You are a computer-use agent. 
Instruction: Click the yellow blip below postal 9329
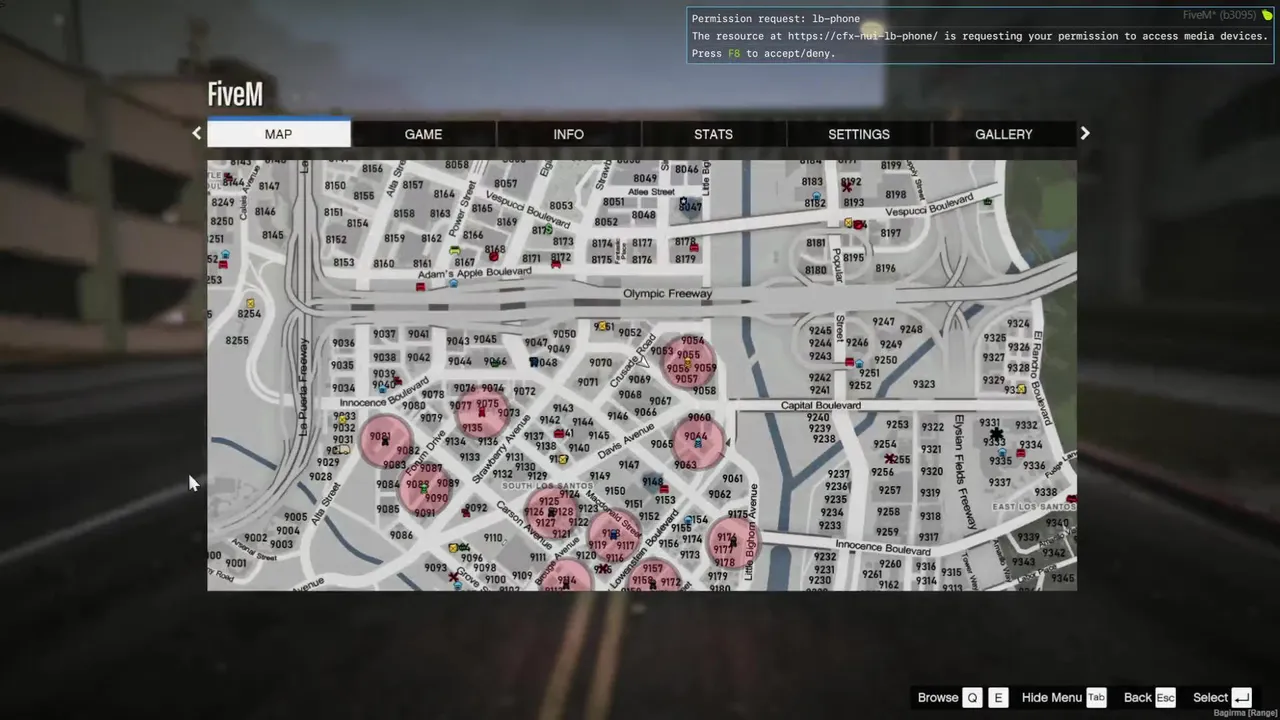click(1021, 389)
